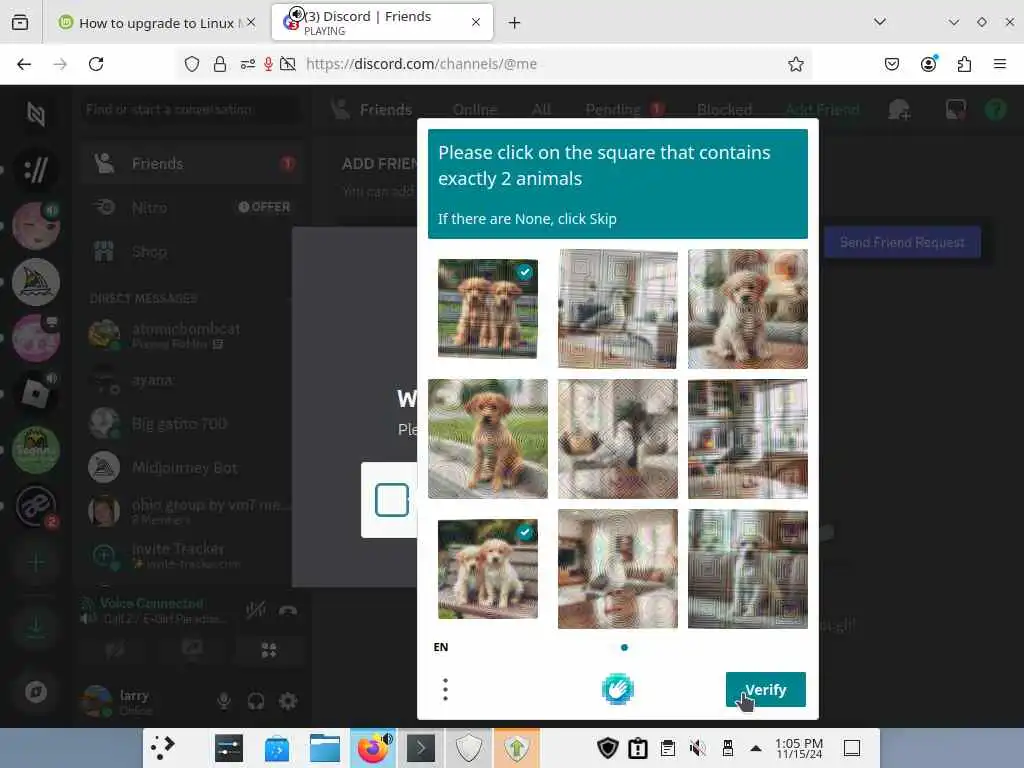Toggle microphone mute in user panel

coord(224,701)
